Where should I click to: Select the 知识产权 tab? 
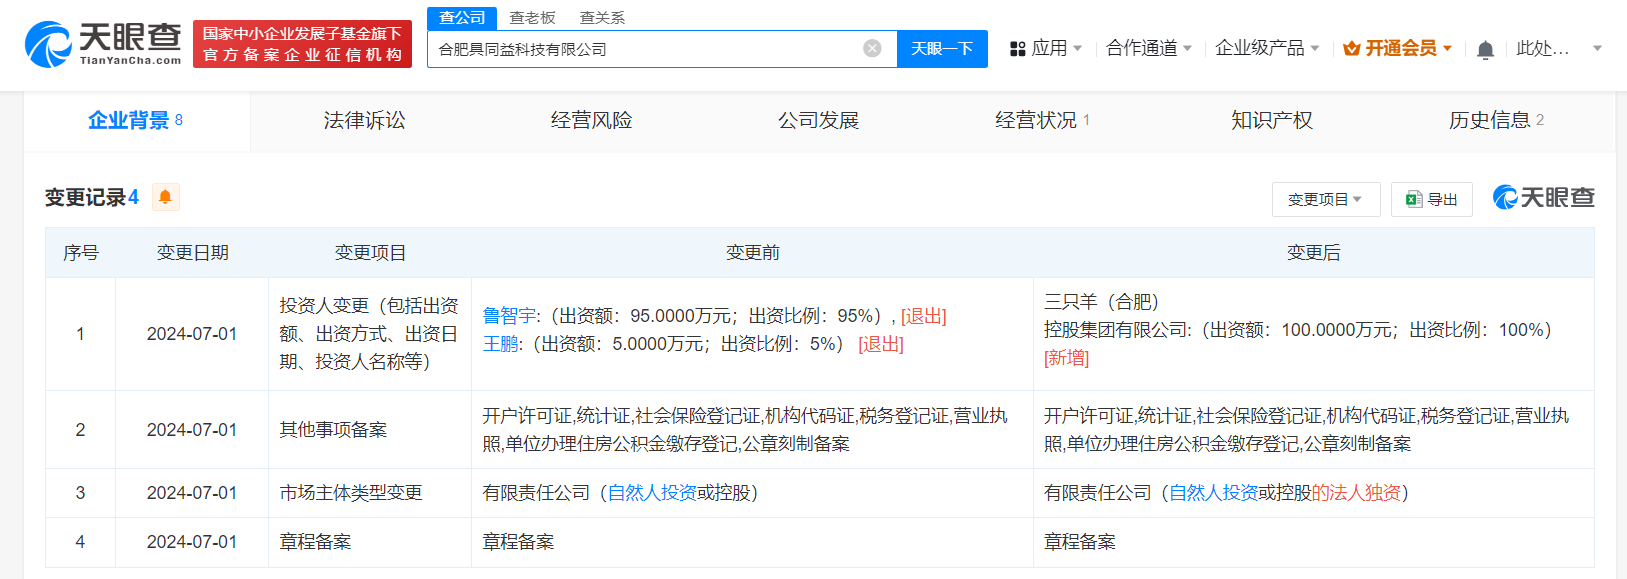[x=1271, y=121]
